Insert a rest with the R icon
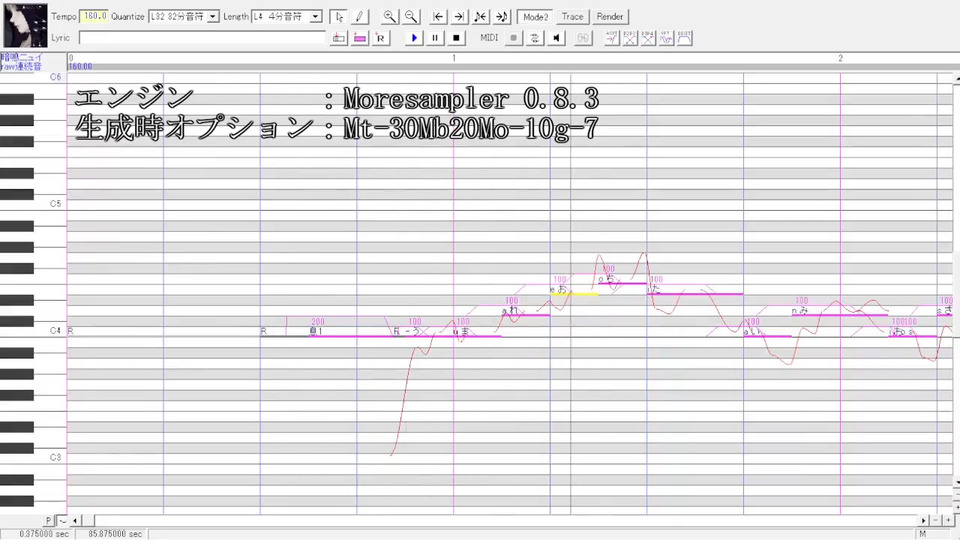960x540 pixels. (x=380, y=38)
